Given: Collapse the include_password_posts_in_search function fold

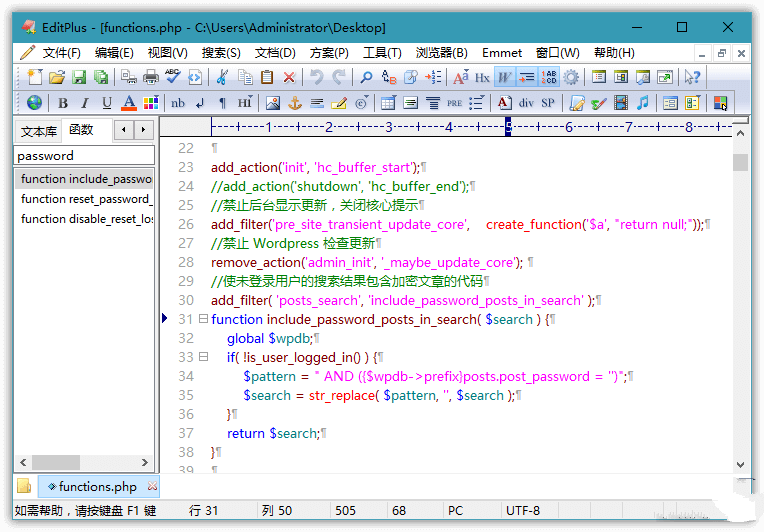Looking at the screenshot, I should point(203,319).
